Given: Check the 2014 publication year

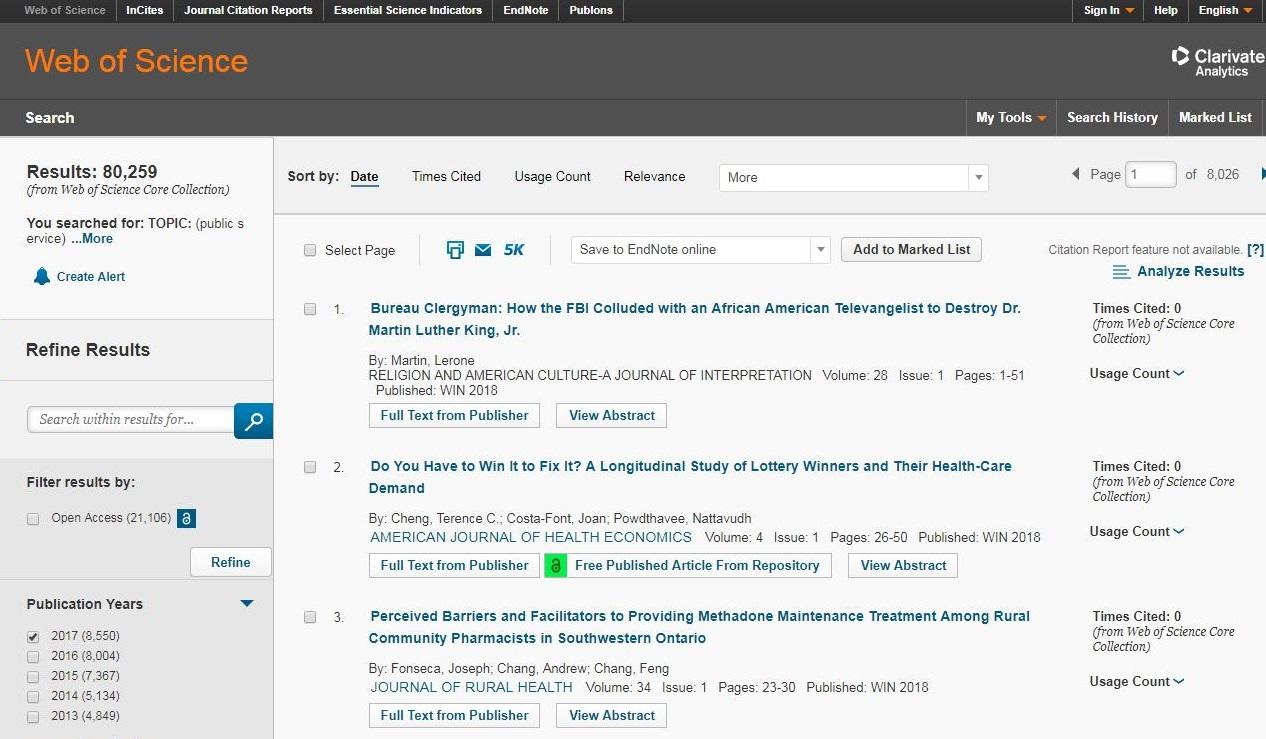Looking at the screenshot, I should pyautogui.click(x=33, y=697).
